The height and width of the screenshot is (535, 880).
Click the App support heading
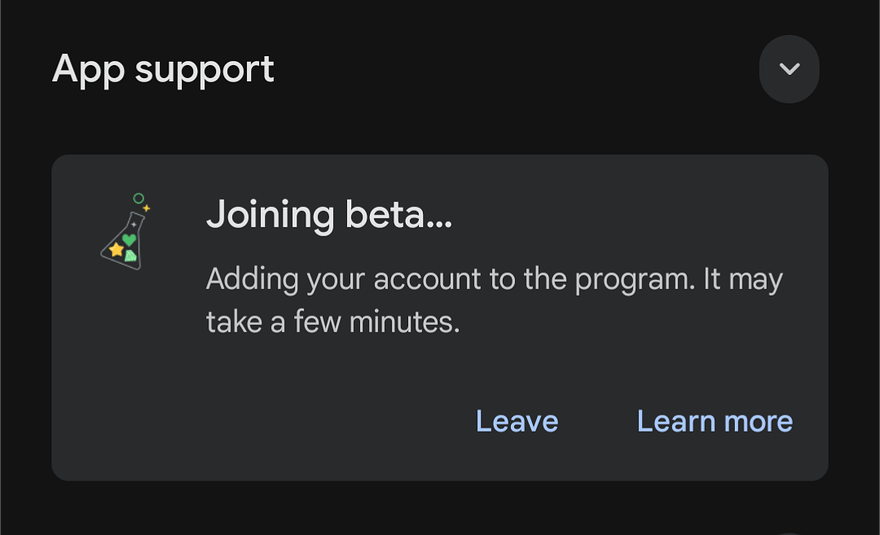[x=163, y=69]
